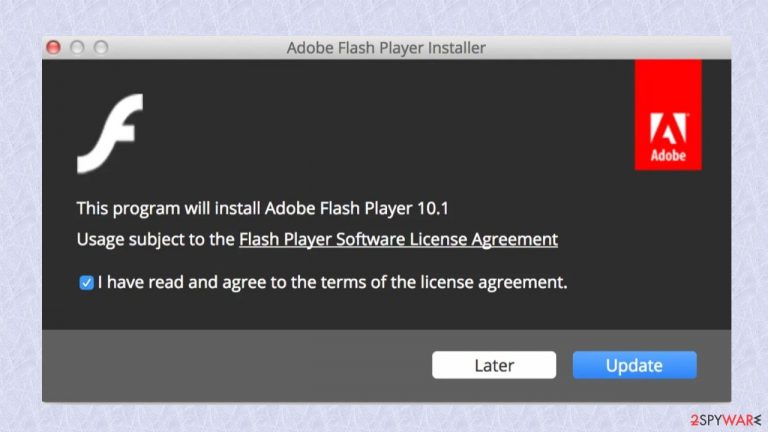This screenshot has width=768, height=432.
Task: Click the white 'A' symbol in Adobe badge
Action: [x=668, y=128]
